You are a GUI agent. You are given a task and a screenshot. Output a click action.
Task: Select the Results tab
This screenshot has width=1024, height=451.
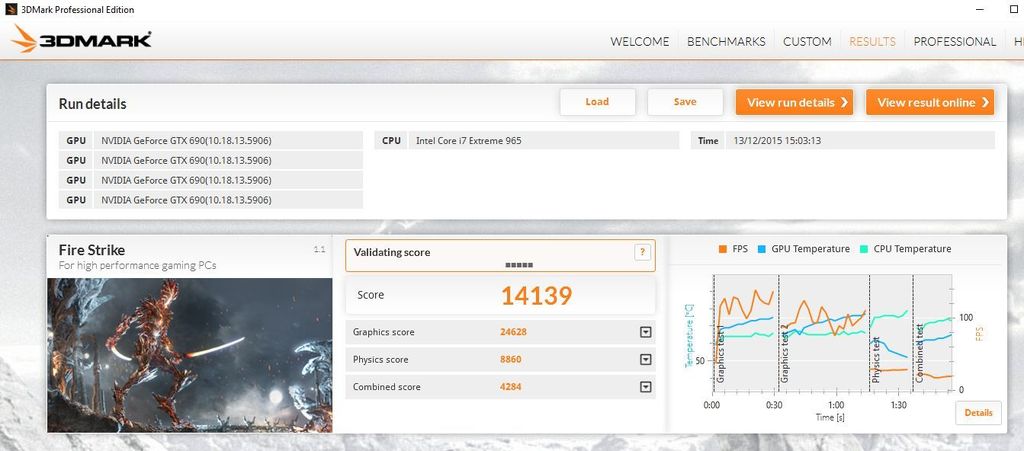(872, 42)
